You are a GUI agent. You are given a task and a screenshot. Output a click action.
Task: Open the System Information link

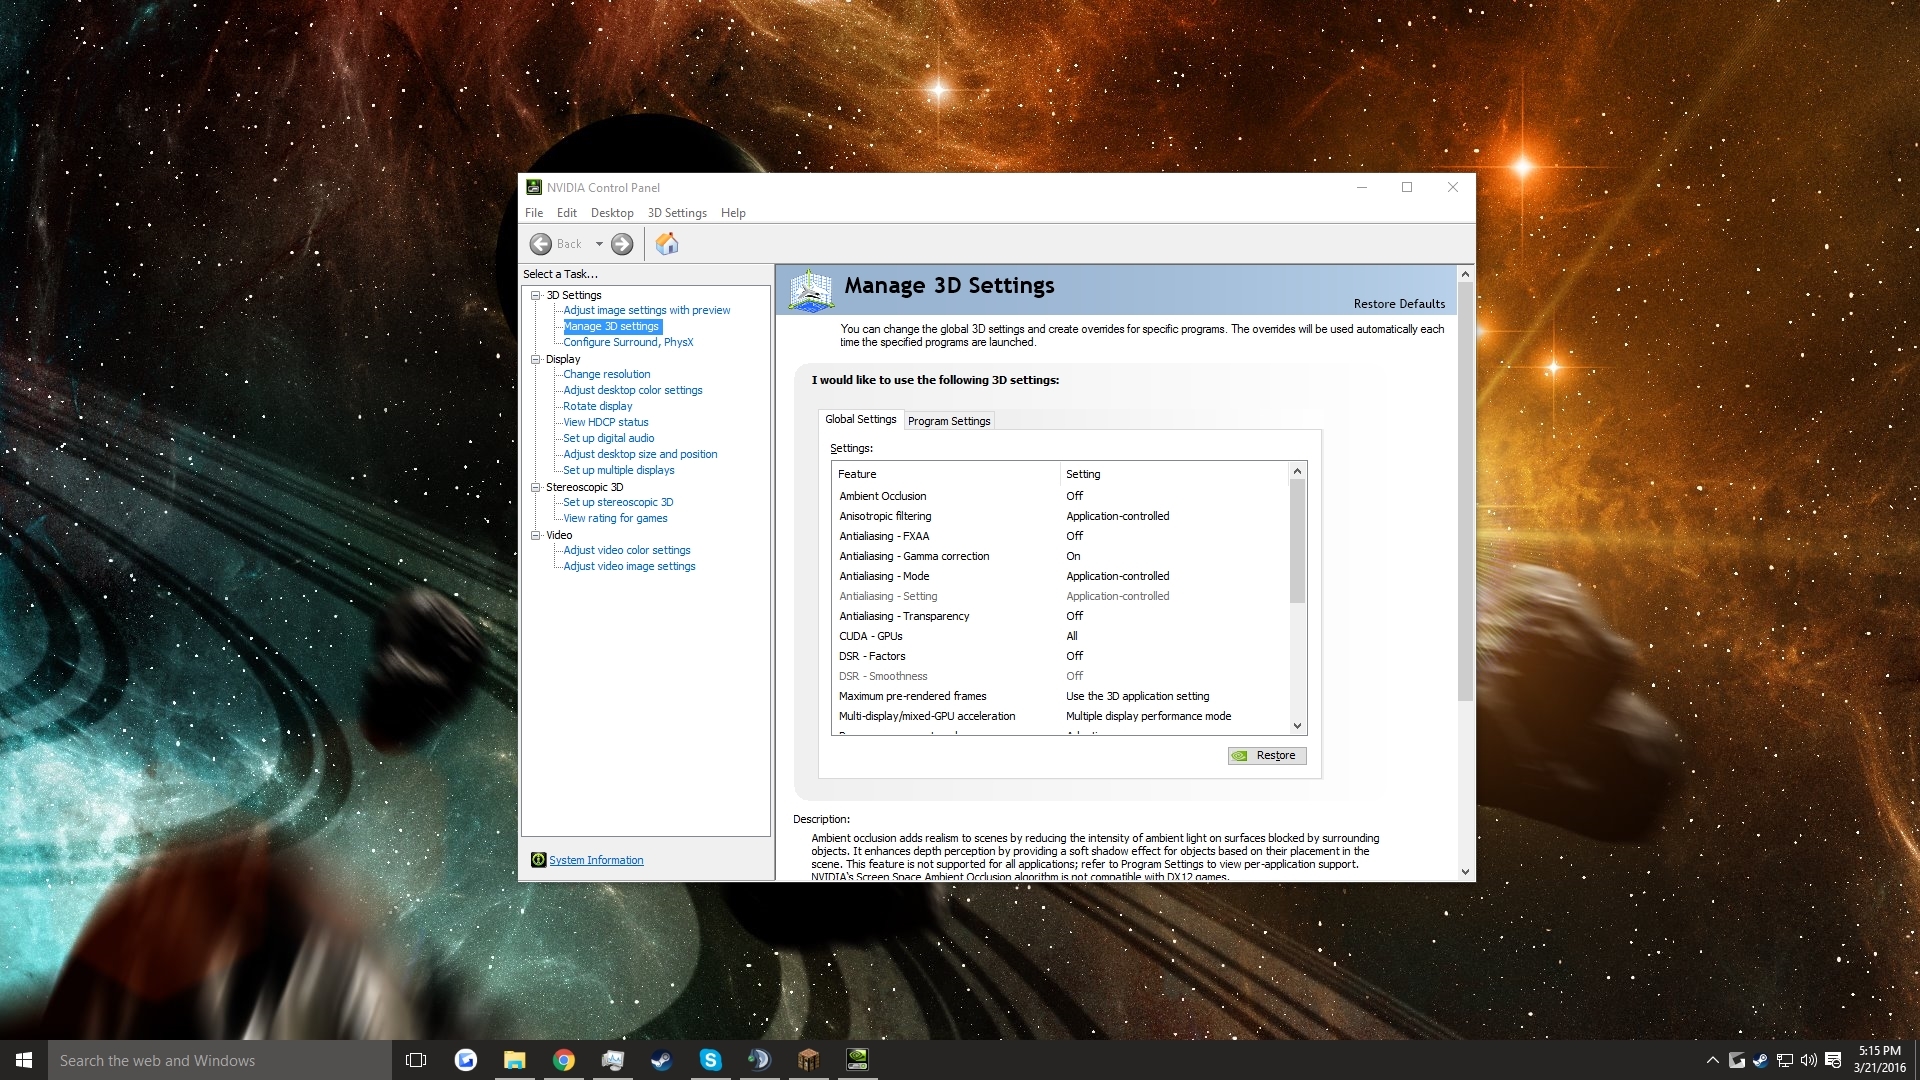tap(596, 860)
